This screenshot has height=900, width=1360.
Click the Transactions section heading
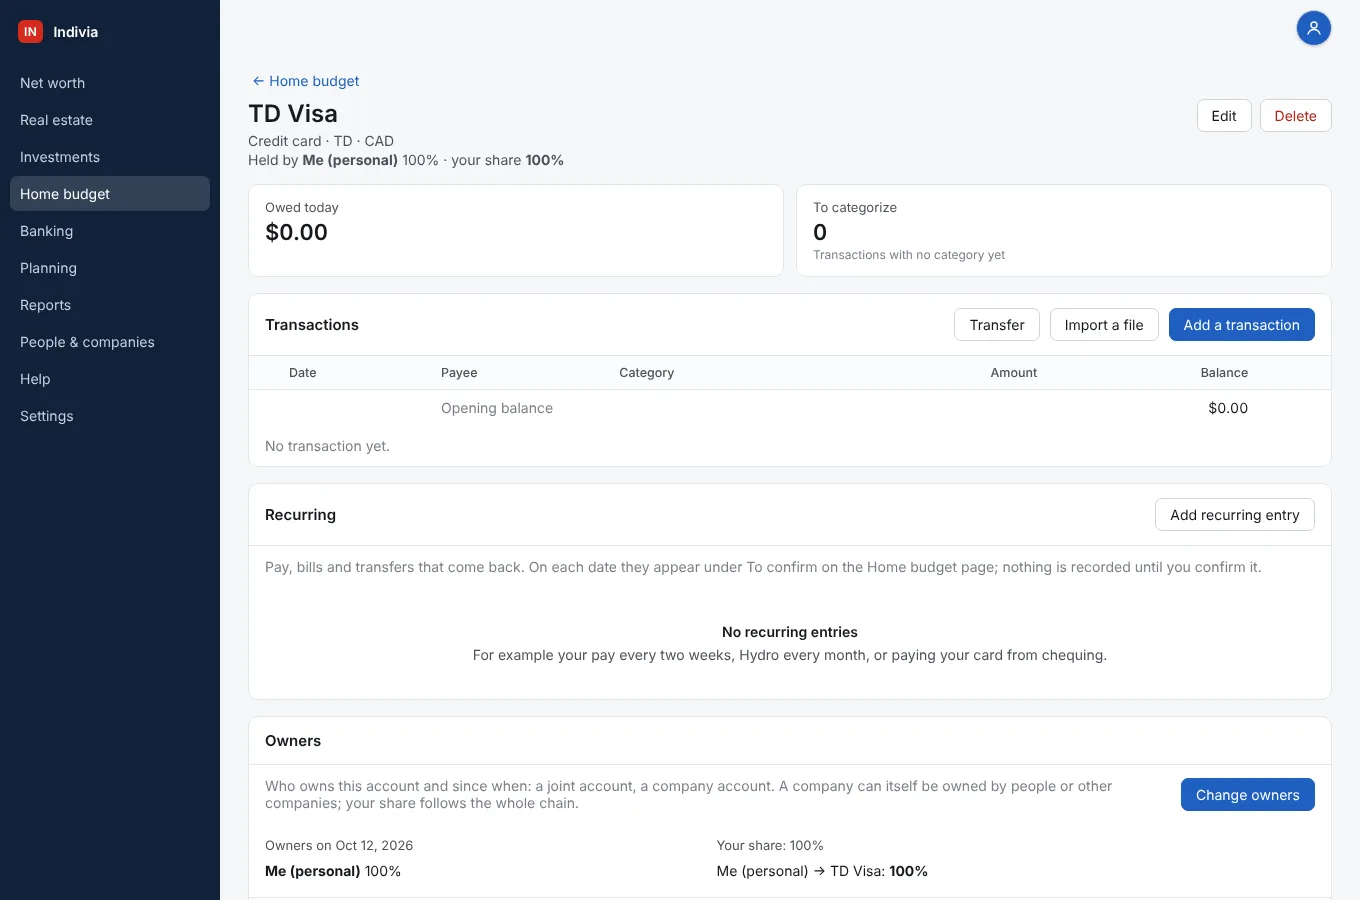point(312,325)
